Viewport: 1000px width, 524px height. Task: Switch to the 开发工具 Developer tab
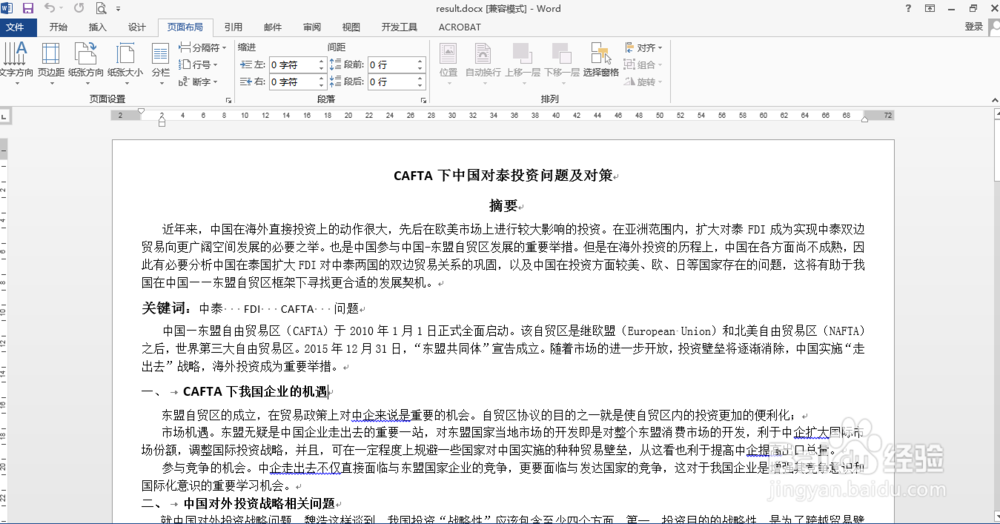[399, 27]
